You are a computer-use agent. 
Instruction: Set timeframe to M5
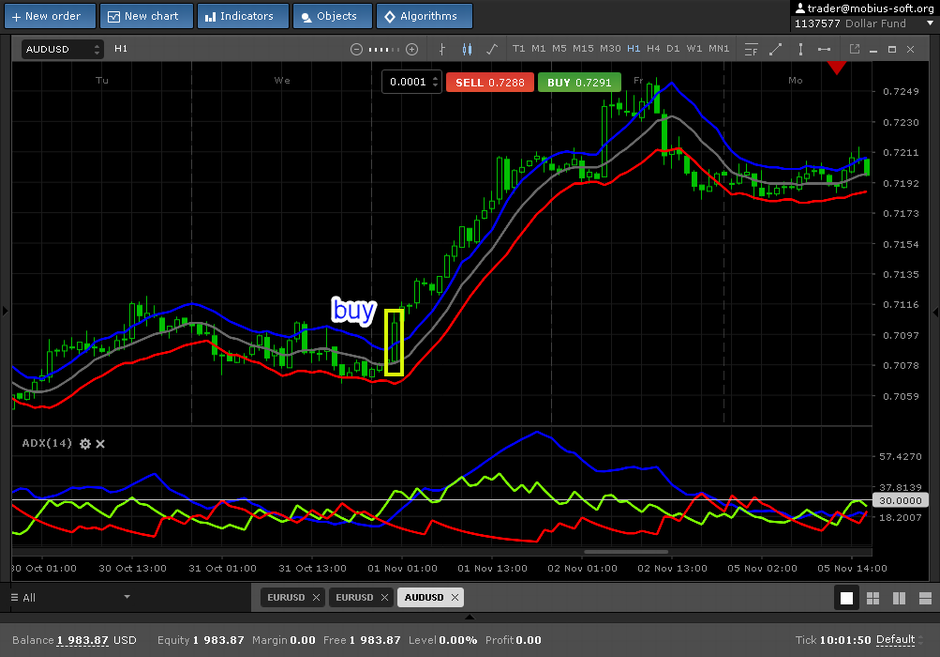click(559, 49)
